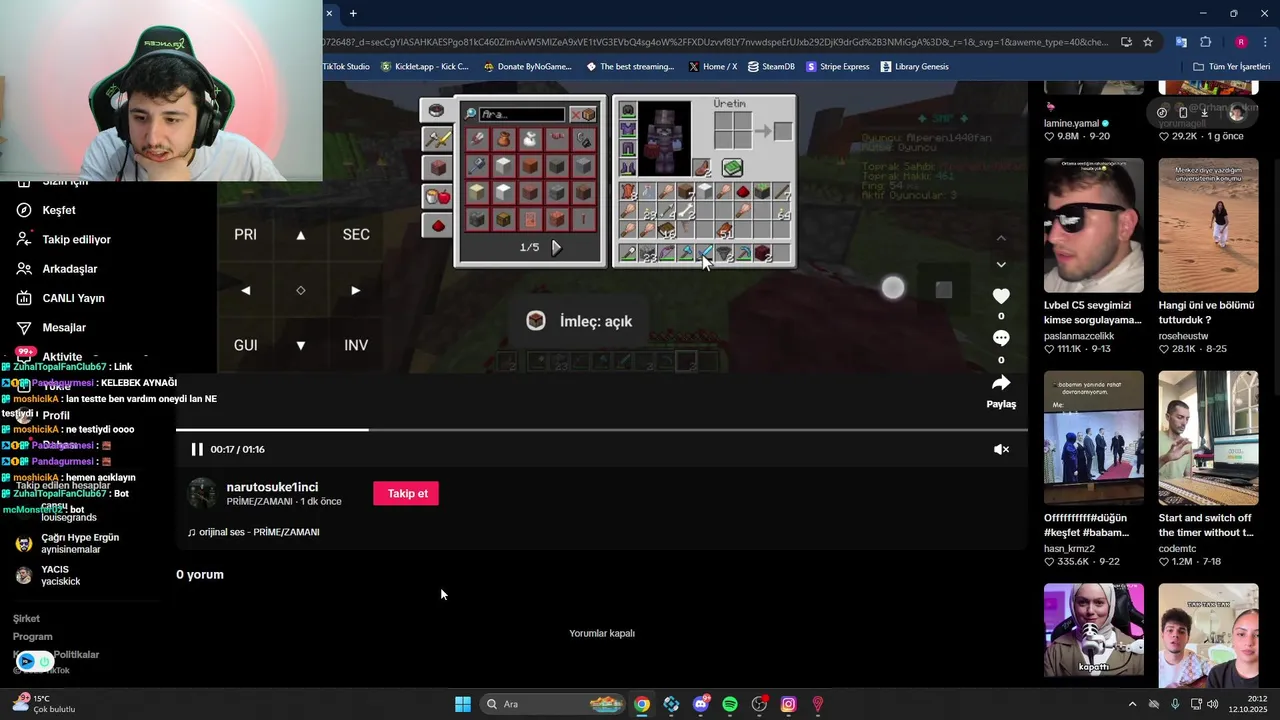Screen dimensions: 1280x720
Task: Share the video using the Paylaş arrow
Action: click(1001, 383)
